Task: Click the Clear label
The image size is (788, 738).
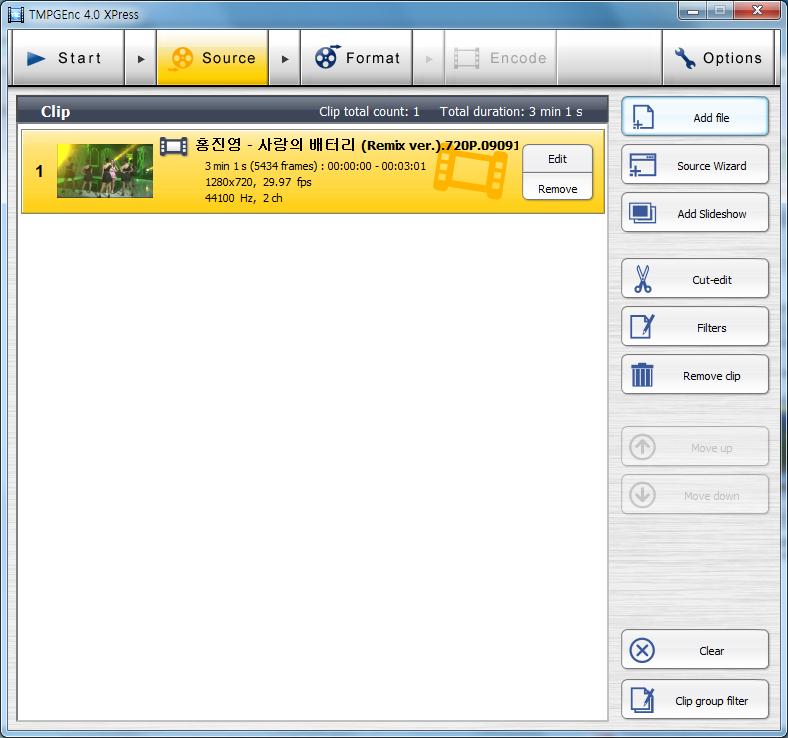Action: coord(712,651)
